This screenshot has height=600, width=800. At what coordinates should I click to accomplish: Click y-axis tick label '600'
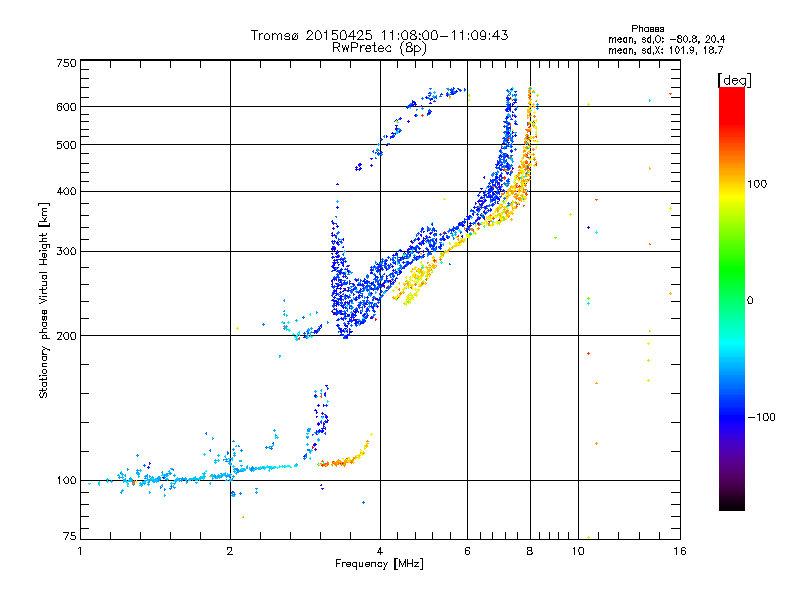click(x=66, y=107)
